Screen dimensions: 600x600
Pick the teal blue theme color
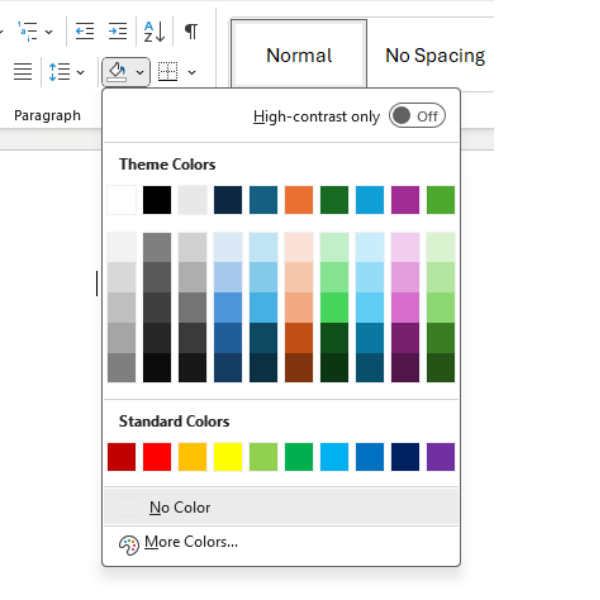[263, 200]
